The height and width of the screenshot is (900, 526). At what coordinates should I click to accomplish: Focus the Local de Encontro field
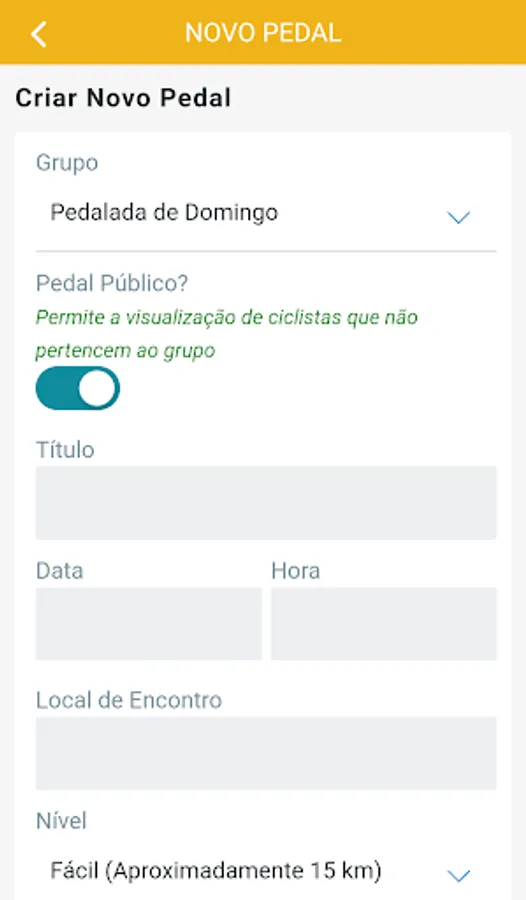tap(266, 753)
